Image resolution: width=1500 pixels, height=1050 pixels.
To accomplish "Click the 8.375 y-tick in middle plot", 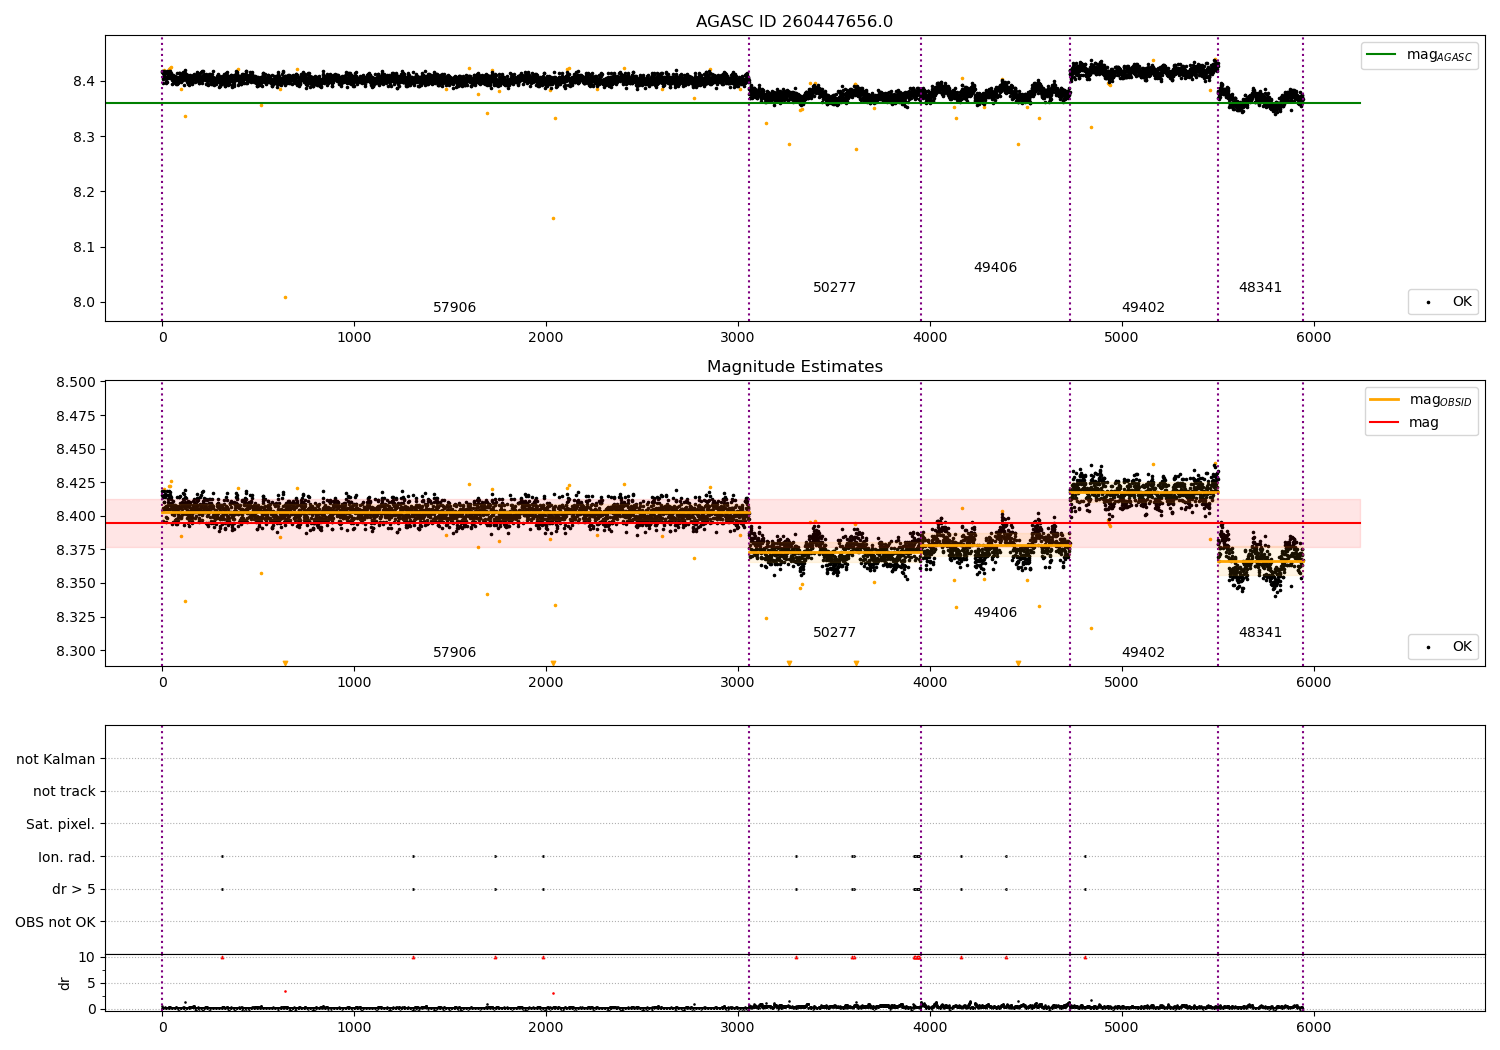I will tap(78, 550).
